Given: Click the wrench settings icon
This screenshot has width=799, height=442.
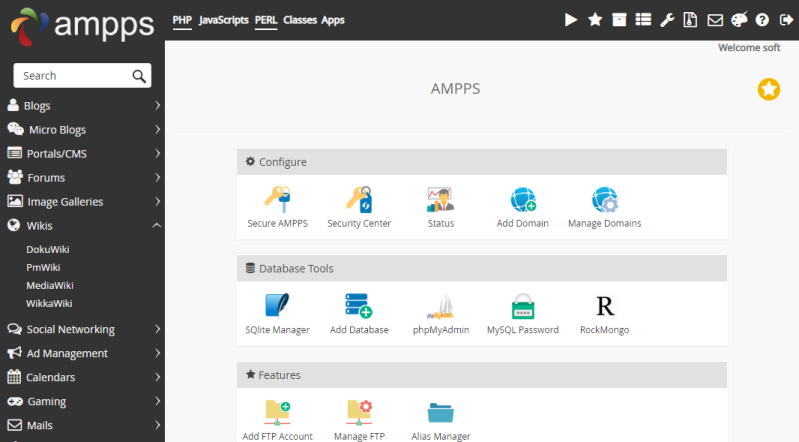Looking at the screenshot, I should tap(667, 20).
